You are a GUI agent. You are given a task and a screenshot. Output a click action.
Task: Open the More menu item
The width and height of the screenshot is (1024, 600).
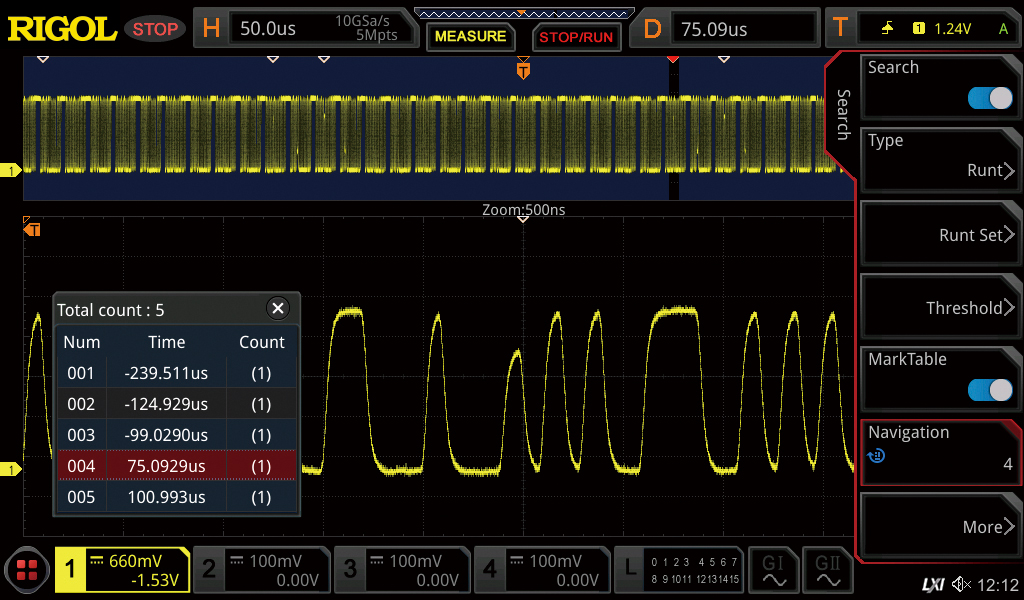(x=938, y=527)
